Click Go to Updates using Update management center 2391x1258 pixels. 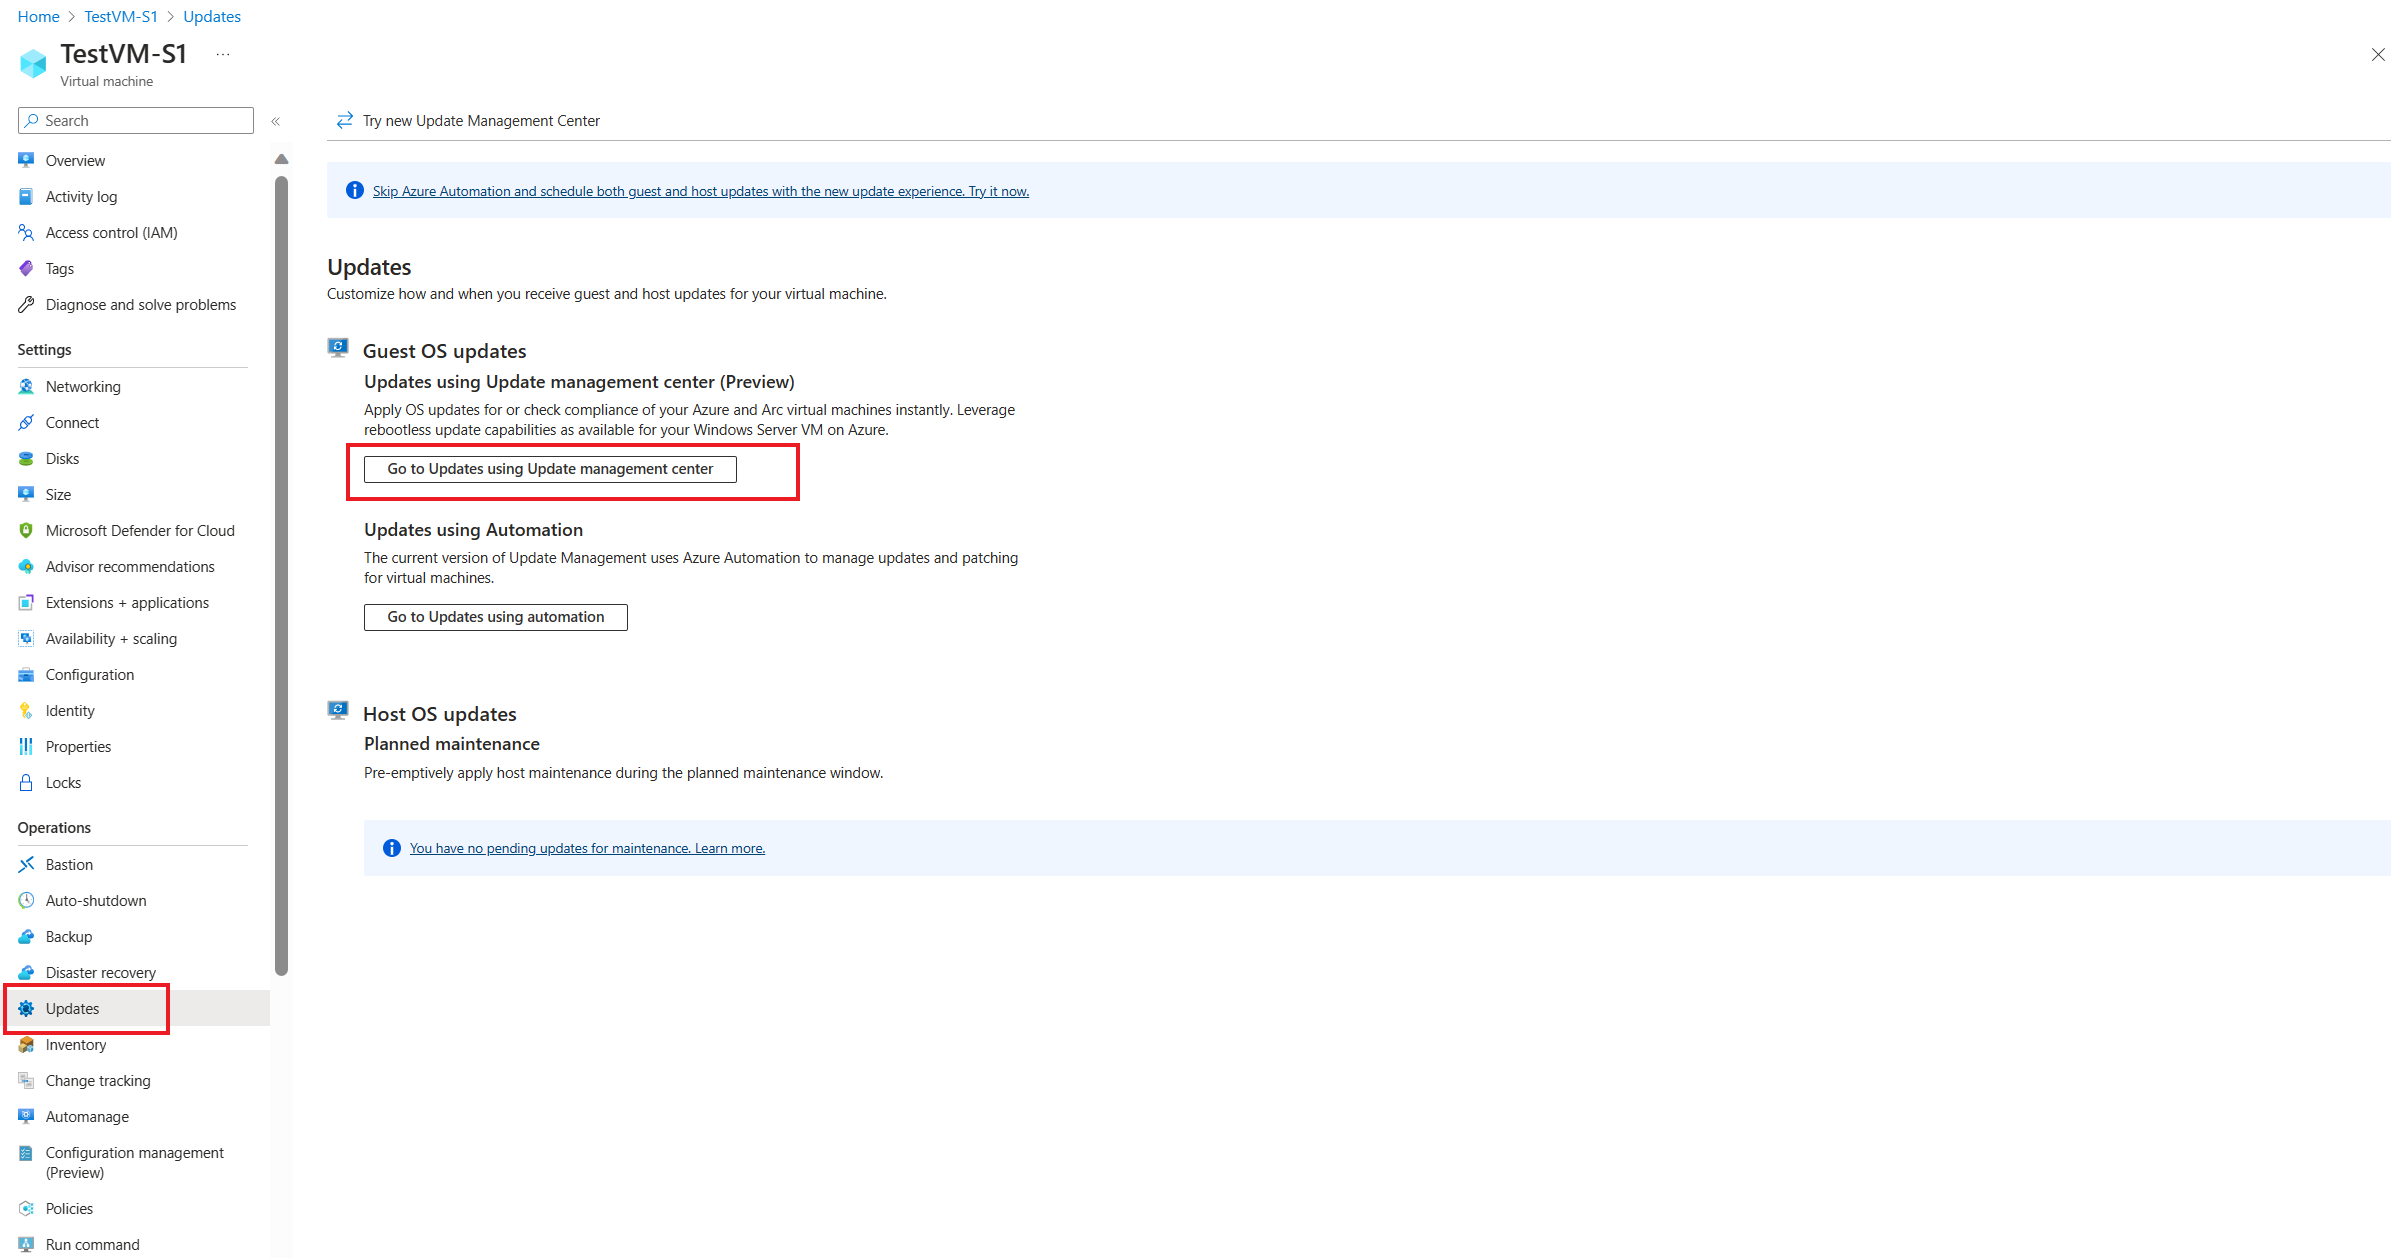[549, 468]
